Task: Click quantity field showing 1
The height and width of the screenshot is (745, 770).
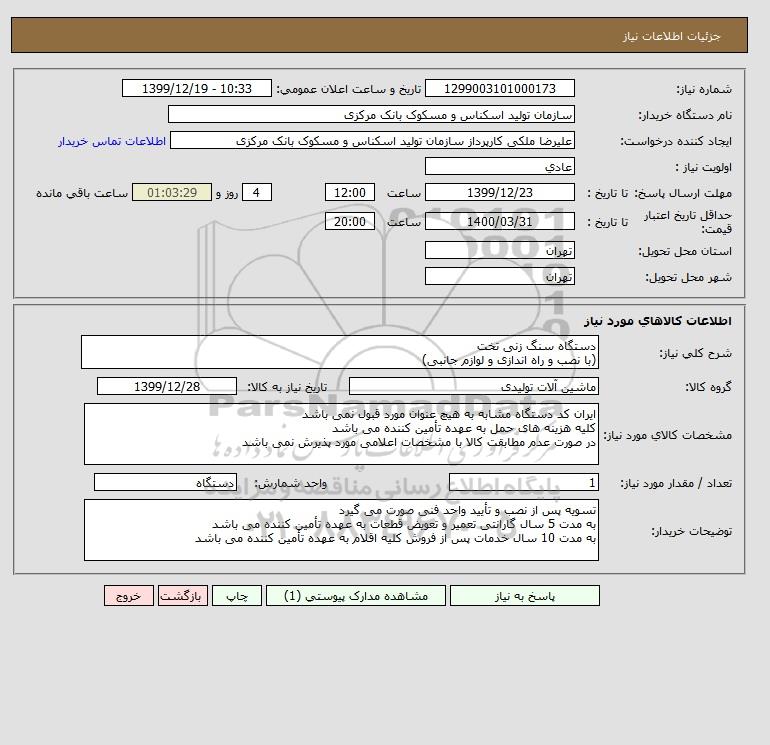Action: pyautogui.click(x=523, y=483)
